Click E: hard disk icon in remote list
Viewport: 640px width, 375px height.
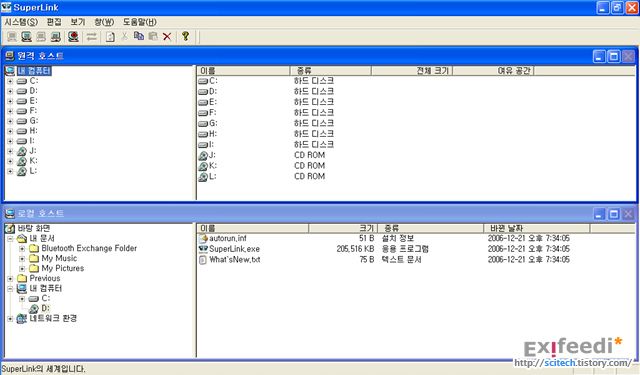click(x=203, y=102)
